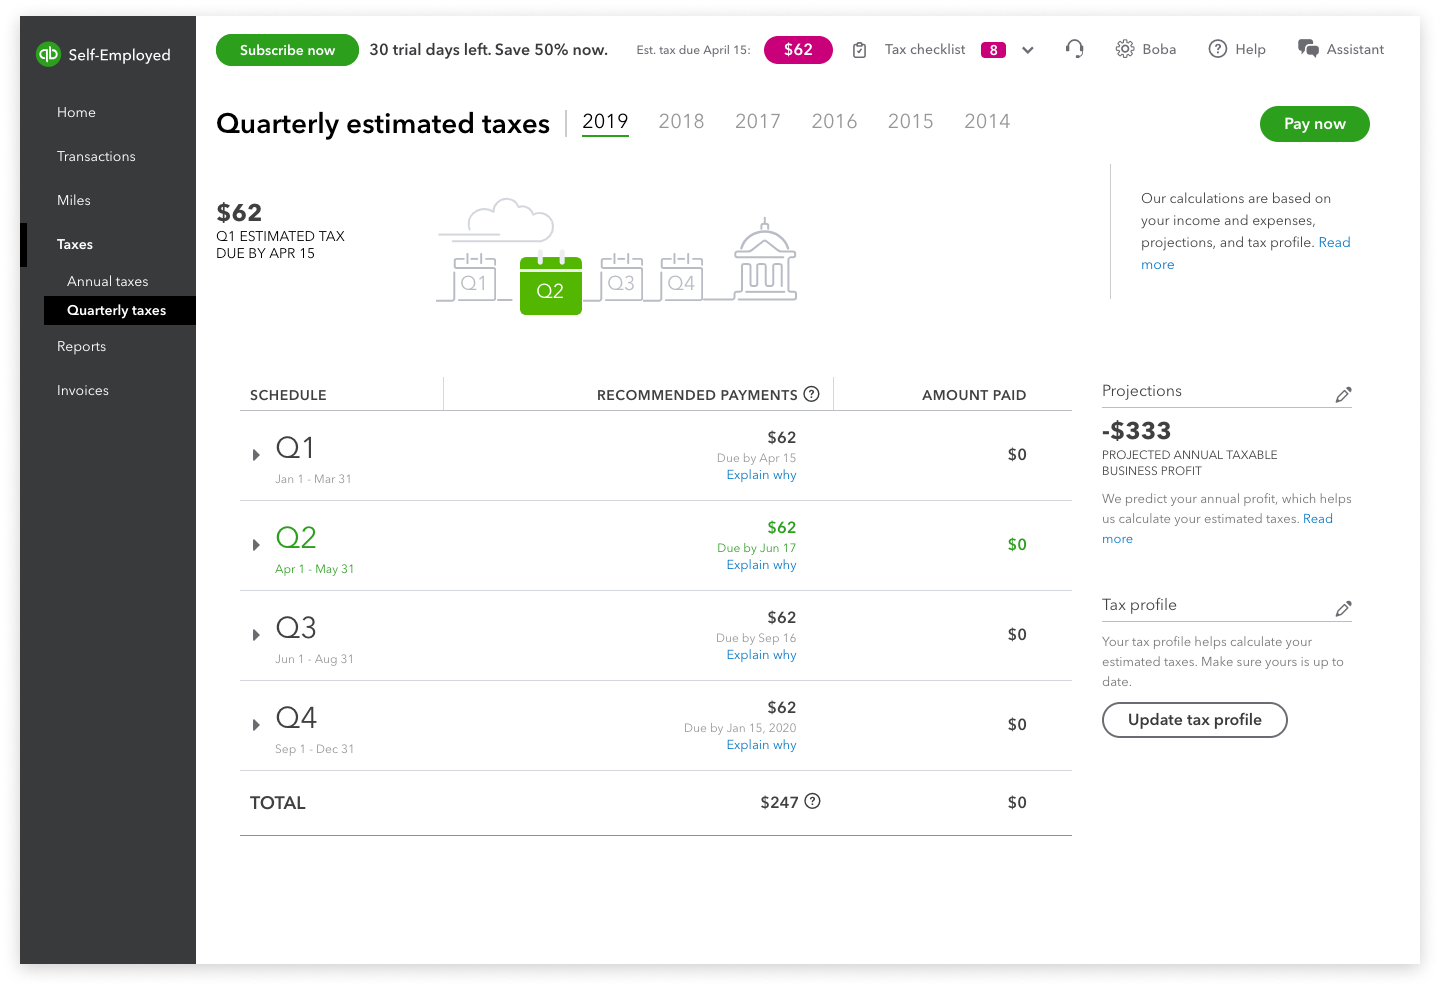Click the Assistant label in header
This screenshot has width=1440, height=988.
pyautogui.click(x=1355, y=49)
